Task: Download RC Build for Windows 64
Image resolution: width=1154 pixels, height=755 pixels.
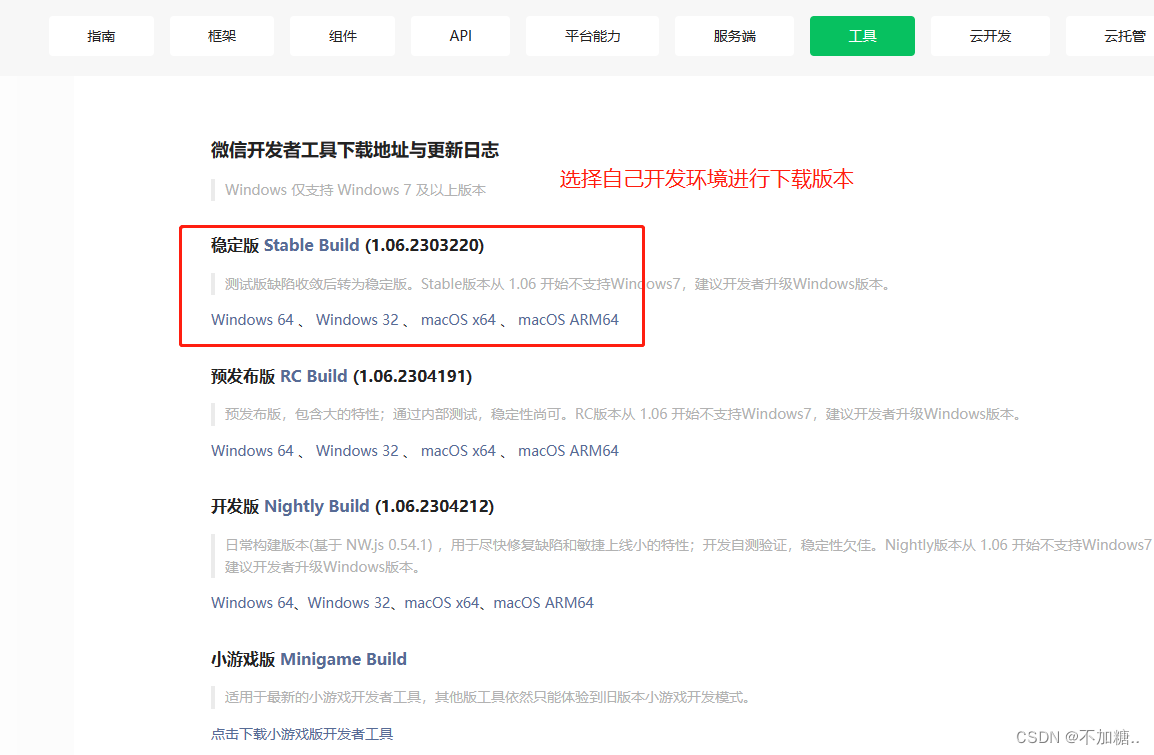Action: [252, 451]
